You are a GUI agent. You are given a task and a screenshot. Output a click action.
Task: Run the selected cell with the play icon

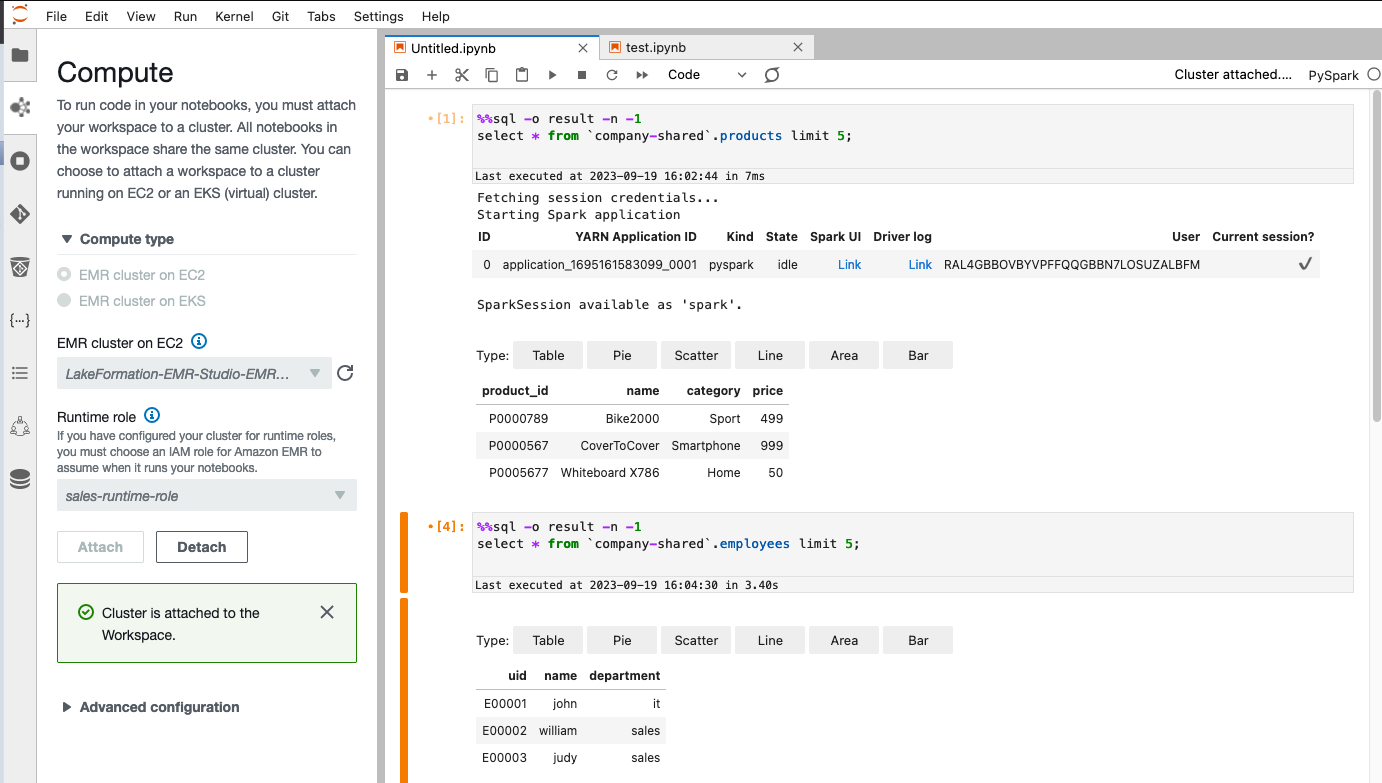point(552,74)
